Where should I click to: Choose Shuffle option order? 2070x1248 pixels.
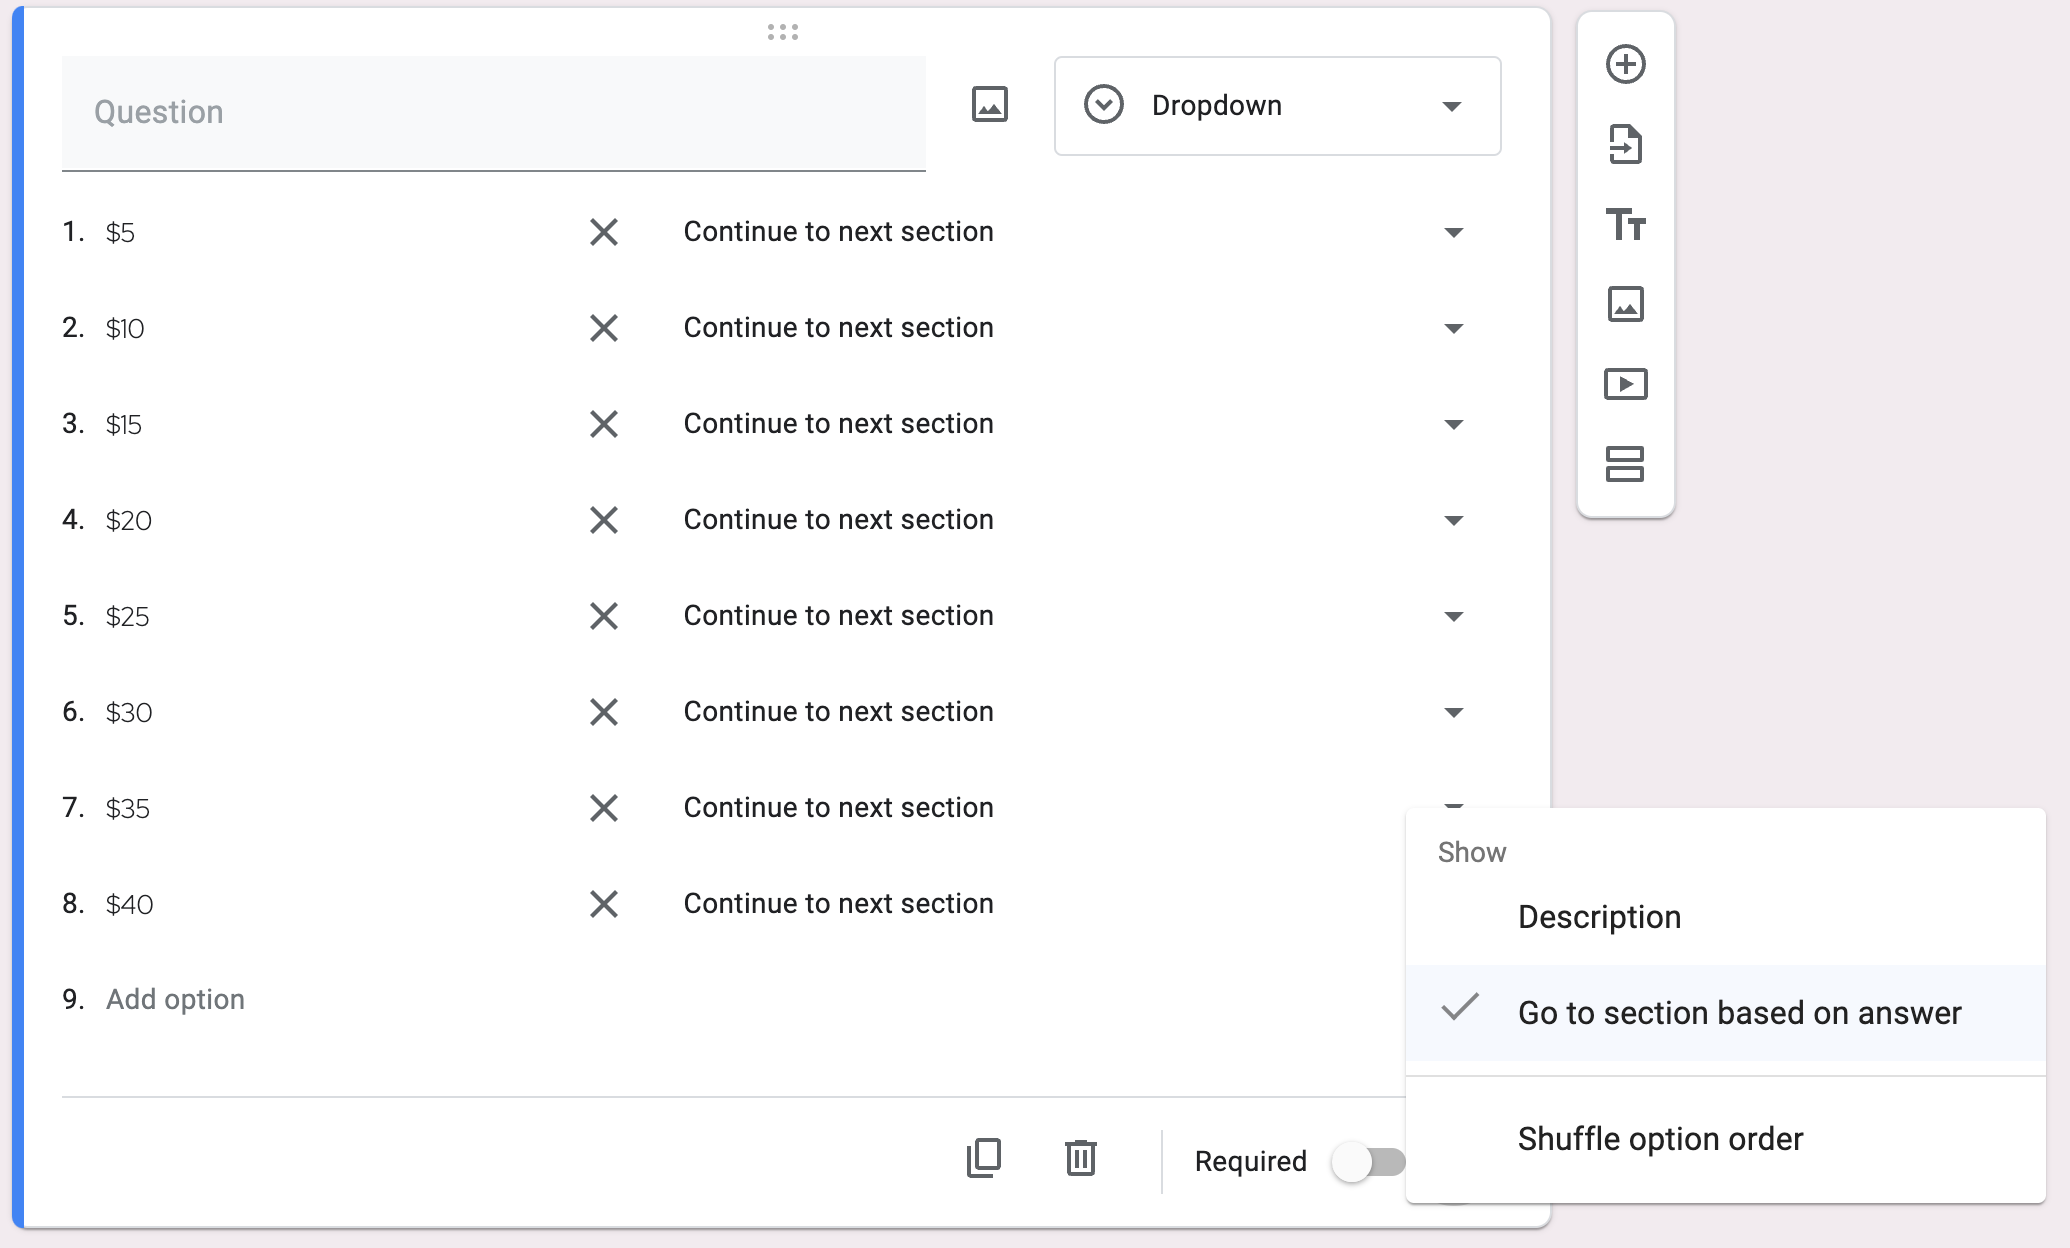[1725, 1139]
